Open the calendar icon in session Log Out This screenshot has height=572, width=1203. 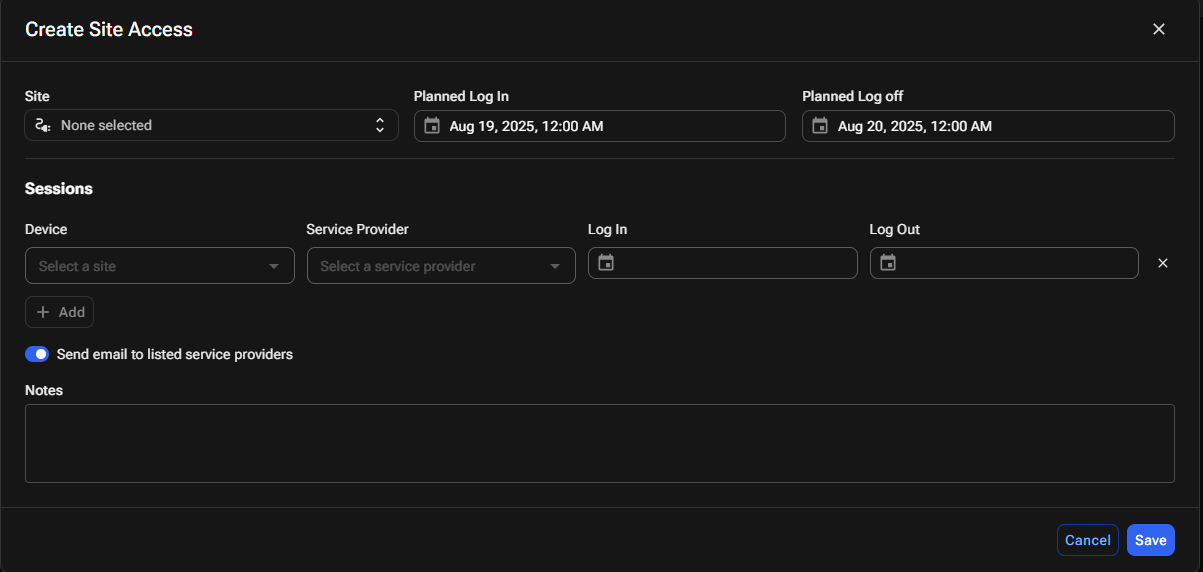tap(888, 263)
